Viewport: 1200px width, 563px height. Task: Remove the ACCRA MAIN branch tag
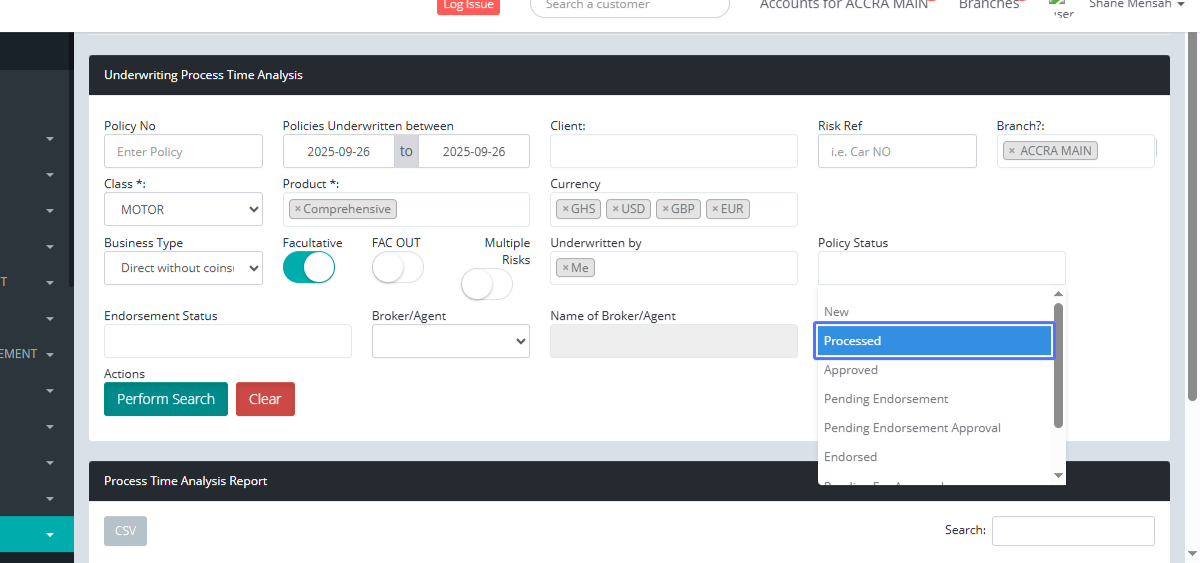pos(1011,151)
